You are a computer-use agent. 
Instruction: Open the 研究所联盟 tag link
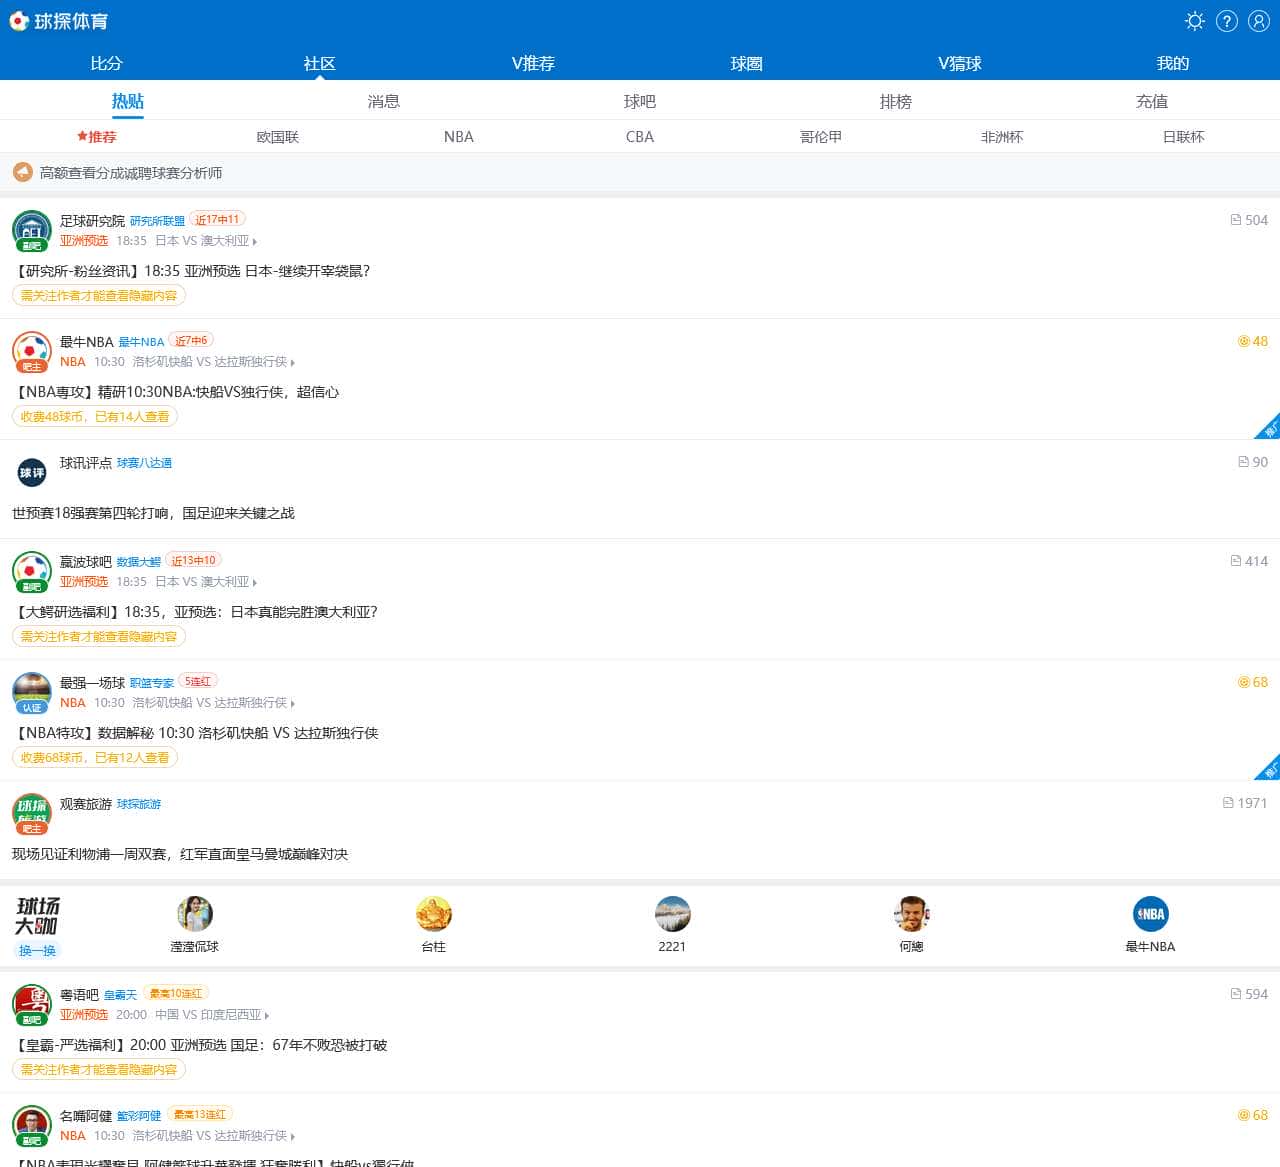coord(157,221)
